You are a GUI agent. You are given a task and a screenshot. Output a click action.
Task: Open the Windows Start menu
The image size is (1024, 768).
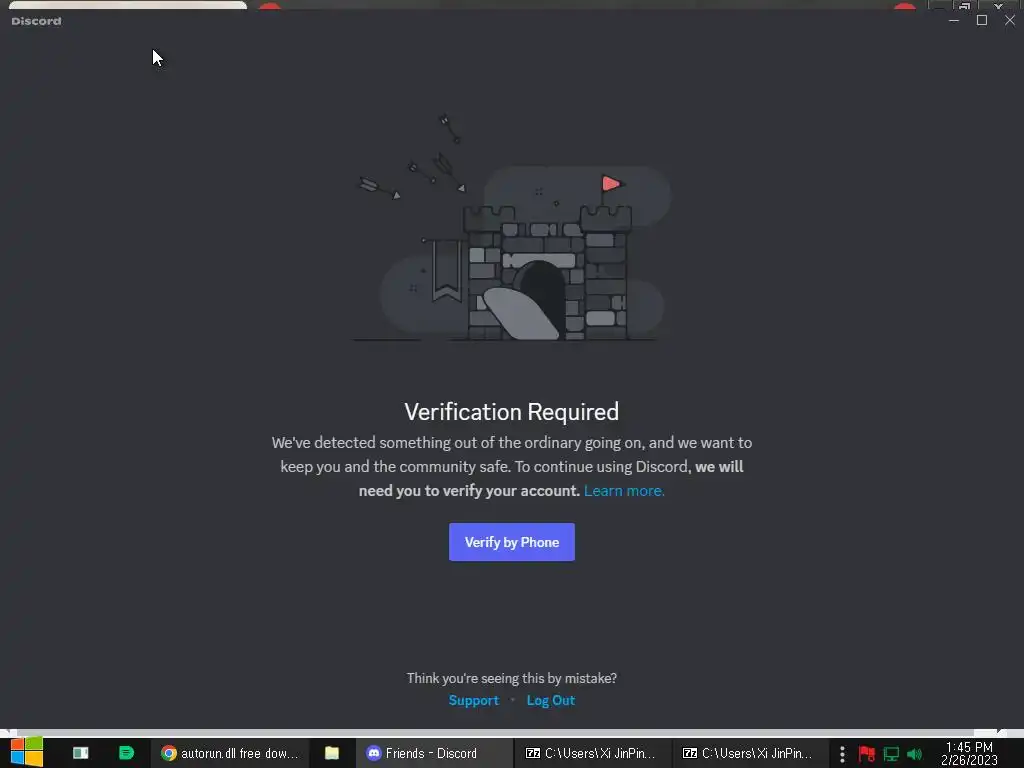pyautogui.click(x=27, y=753)
